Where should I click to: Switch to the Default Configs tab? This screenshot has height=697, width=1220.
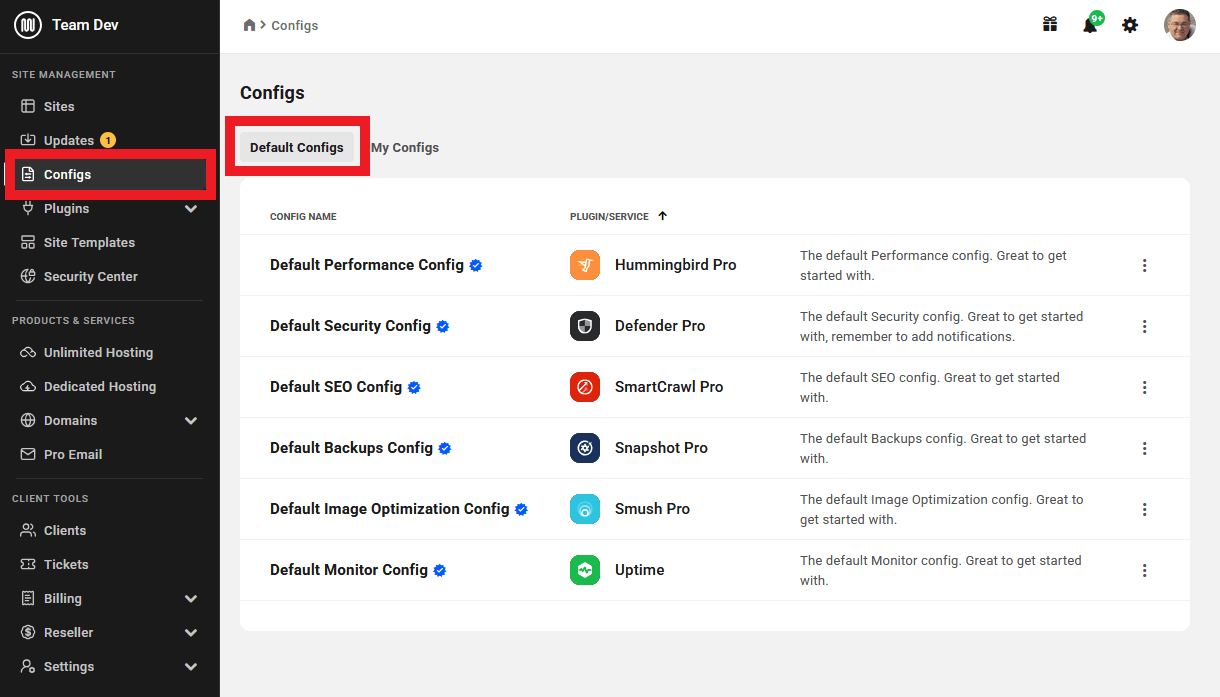(297, 147)
